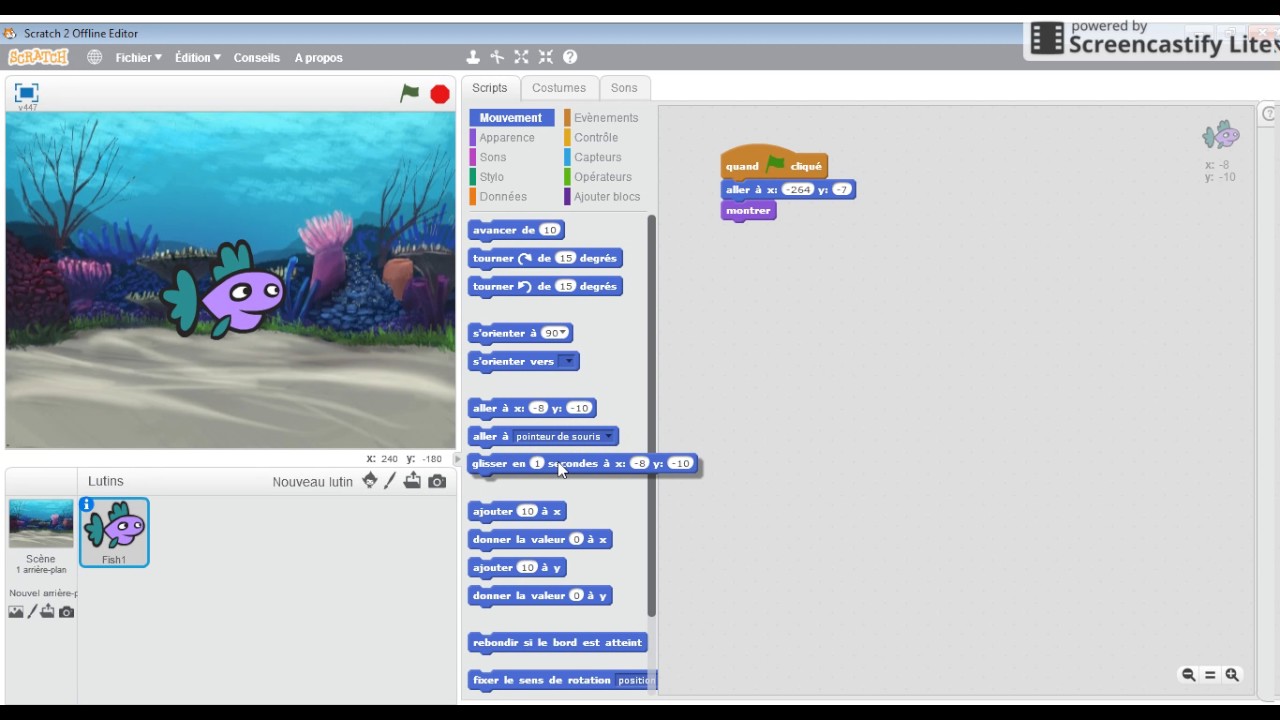Select the Apparence block category
Image resolution: width=1280 pixels, height=720 pixels.
tap(506, 137)
